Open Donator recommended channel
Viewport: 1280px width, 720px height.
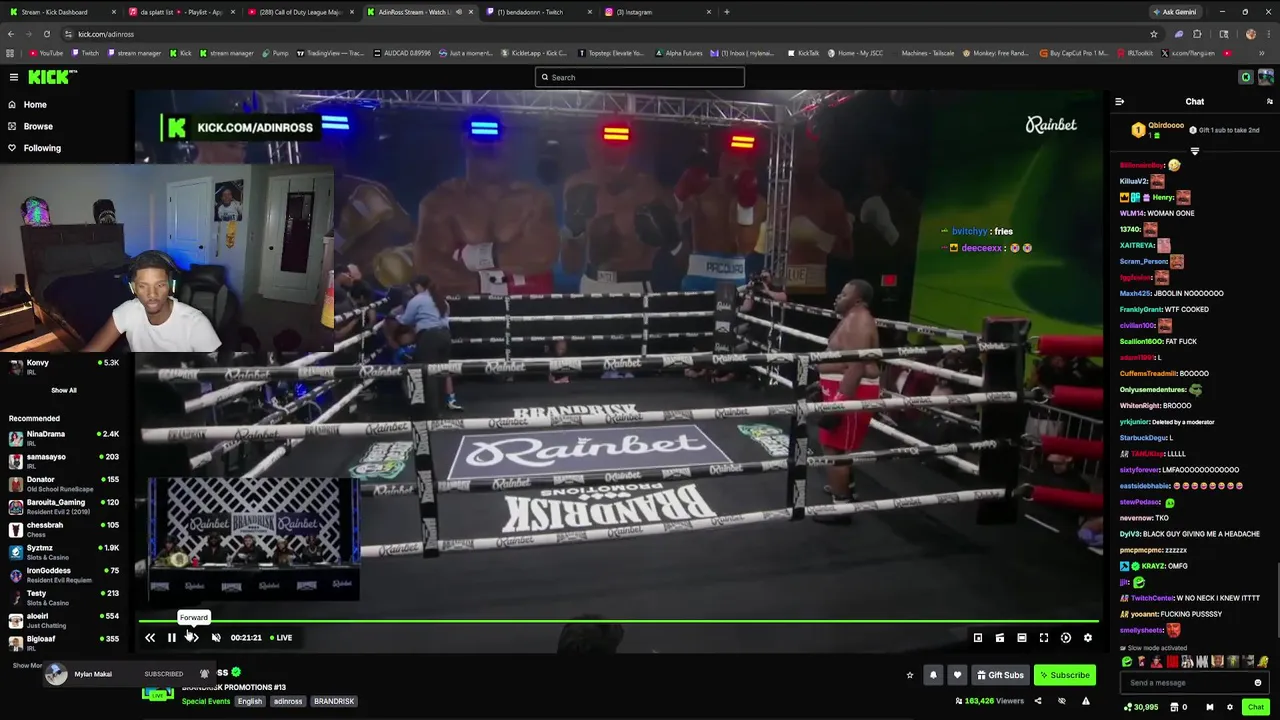(x=64, y=484)
